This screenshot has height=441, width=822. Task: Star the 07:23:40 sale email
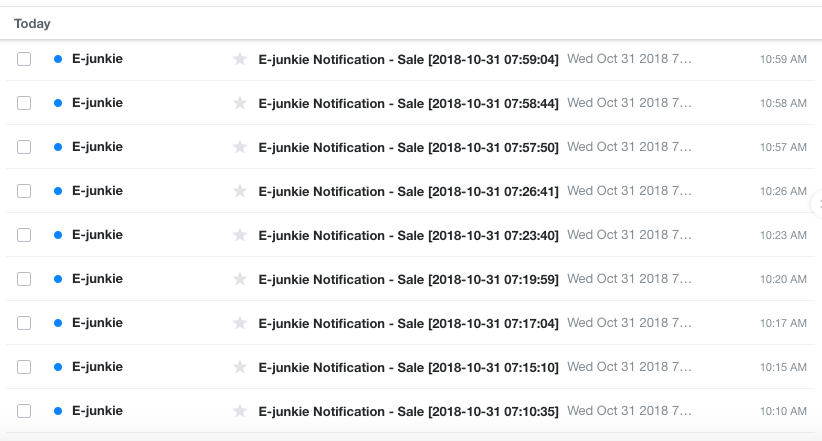(x=239, y=235)
